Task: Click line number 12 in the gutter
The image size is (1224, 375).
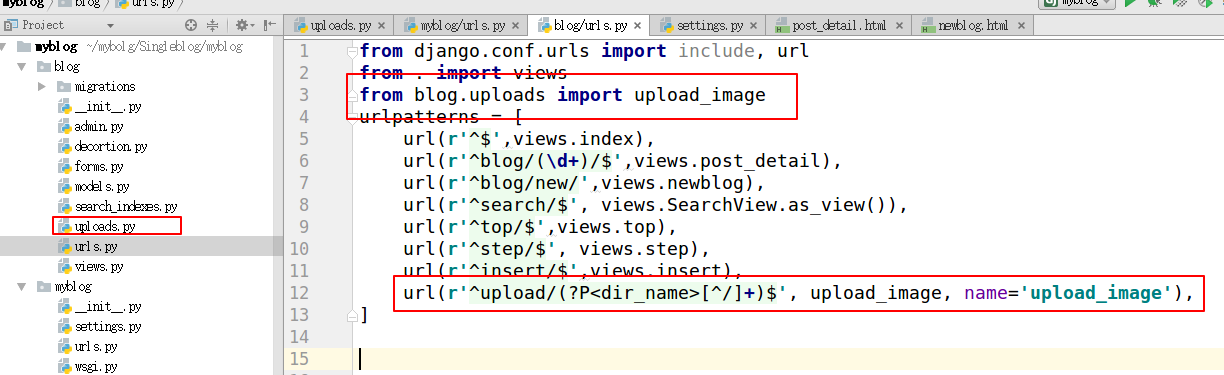Action: click(x=300, y=293)
